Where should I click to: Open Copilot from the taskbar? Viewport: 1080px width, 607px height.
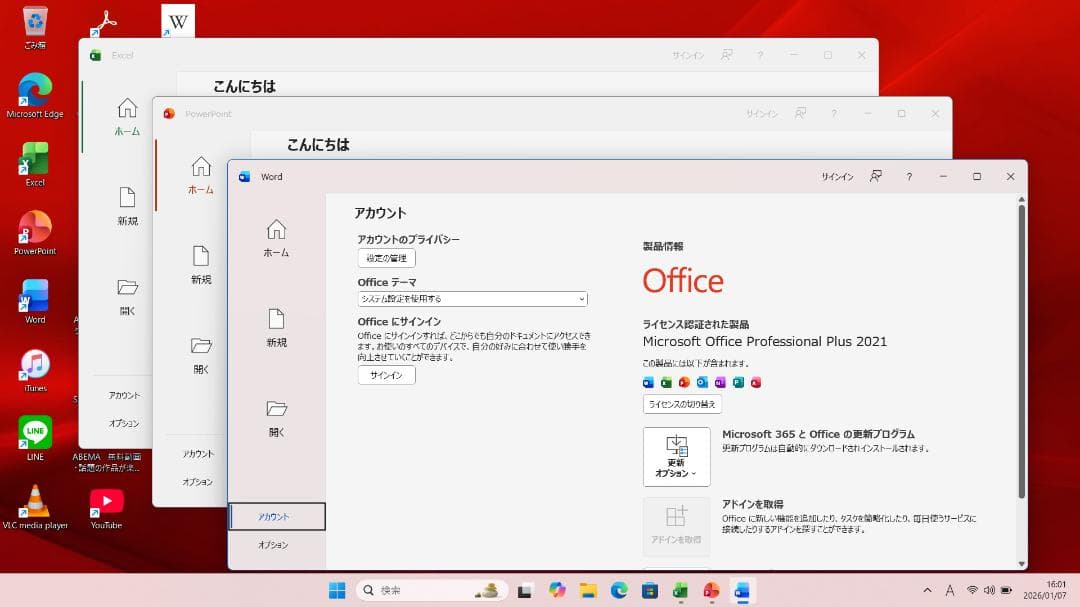(558, 589)
